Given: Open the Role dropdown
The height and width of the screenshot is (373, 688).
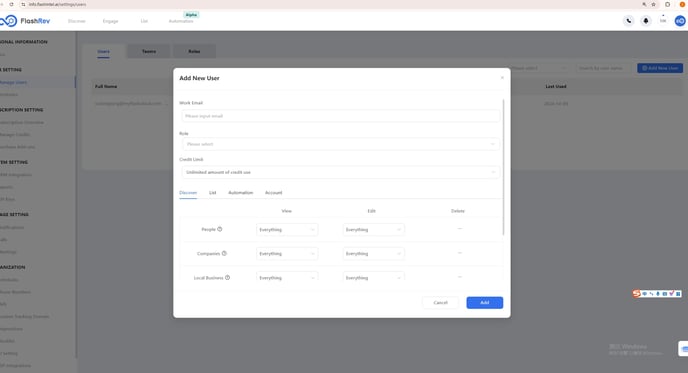Looking at the screenshot, I should pos(340,144).
